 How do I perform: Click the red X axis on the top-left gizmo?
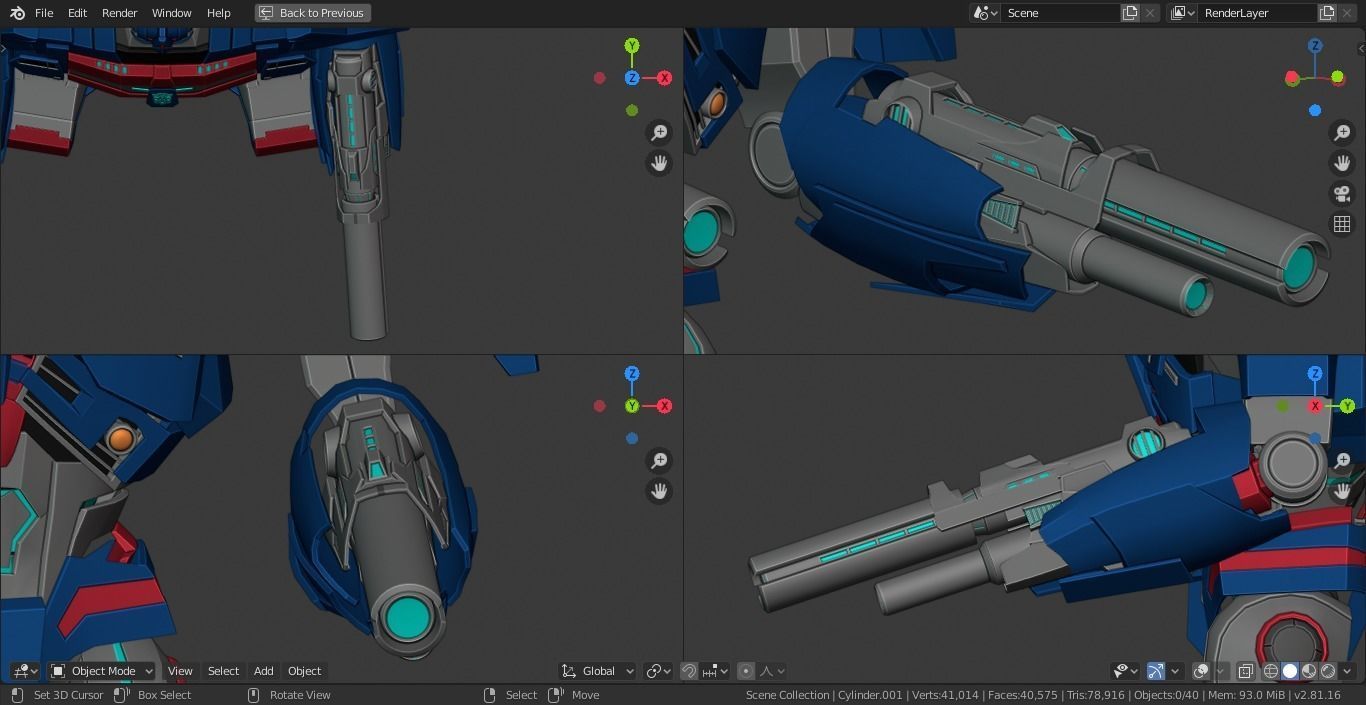tap(664, 78)
